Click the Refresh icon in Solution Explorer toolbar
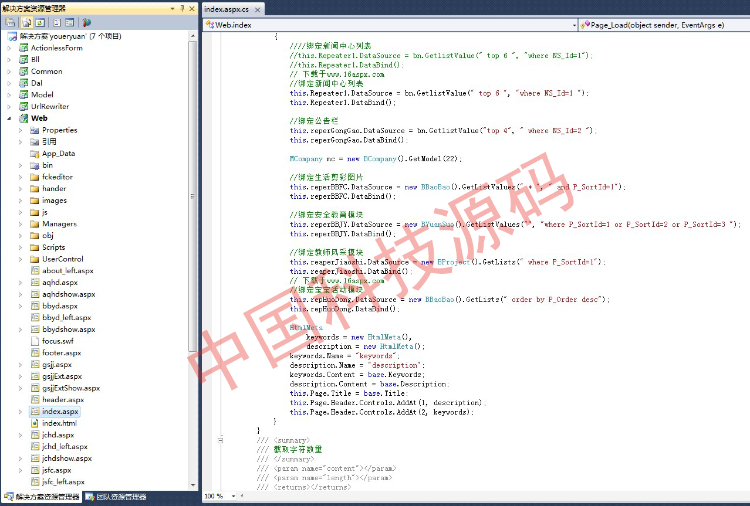The width and height of the screenshot is (750, 506). pos(40,22)
